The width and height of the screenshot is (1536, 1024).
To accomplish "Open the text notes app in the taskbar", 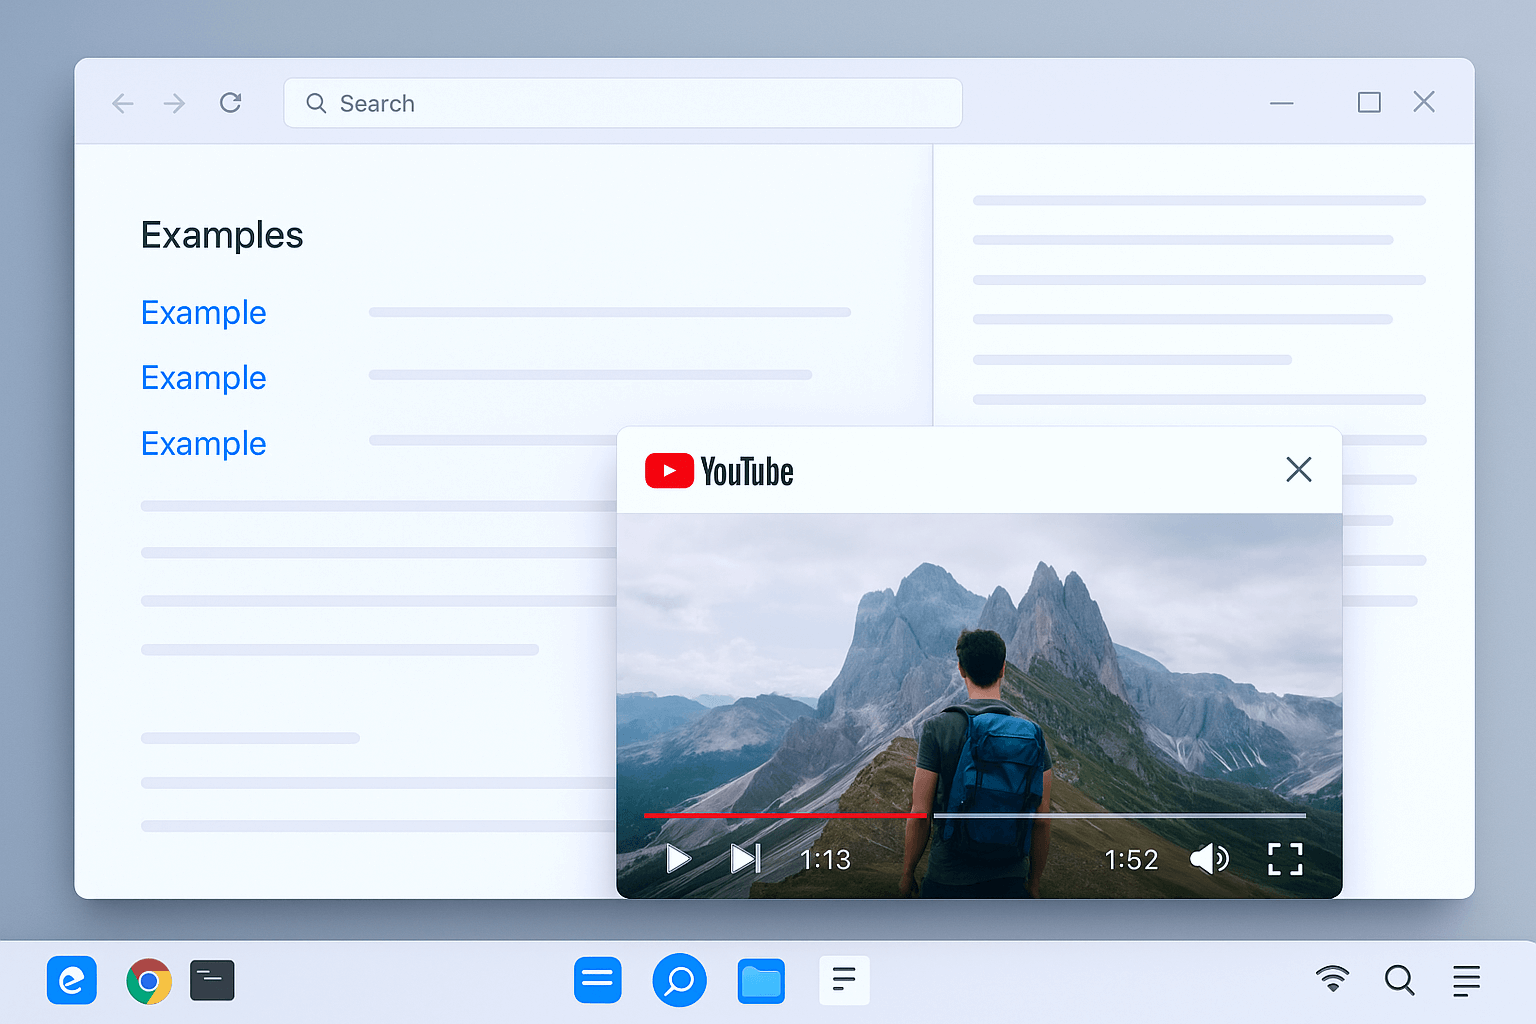I will 844,980.
